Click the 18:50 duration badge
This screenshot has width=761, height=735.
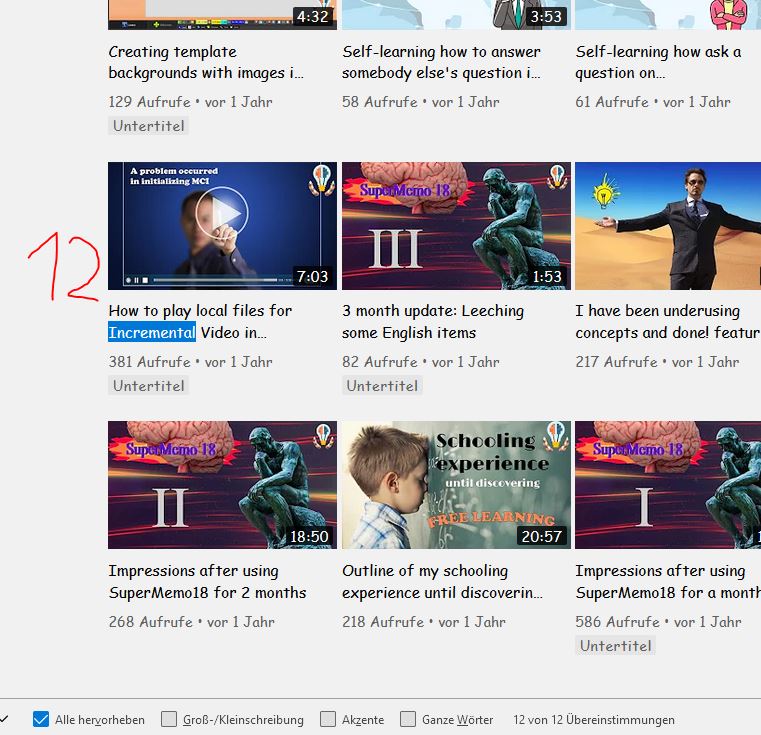[x=309, y=536]
